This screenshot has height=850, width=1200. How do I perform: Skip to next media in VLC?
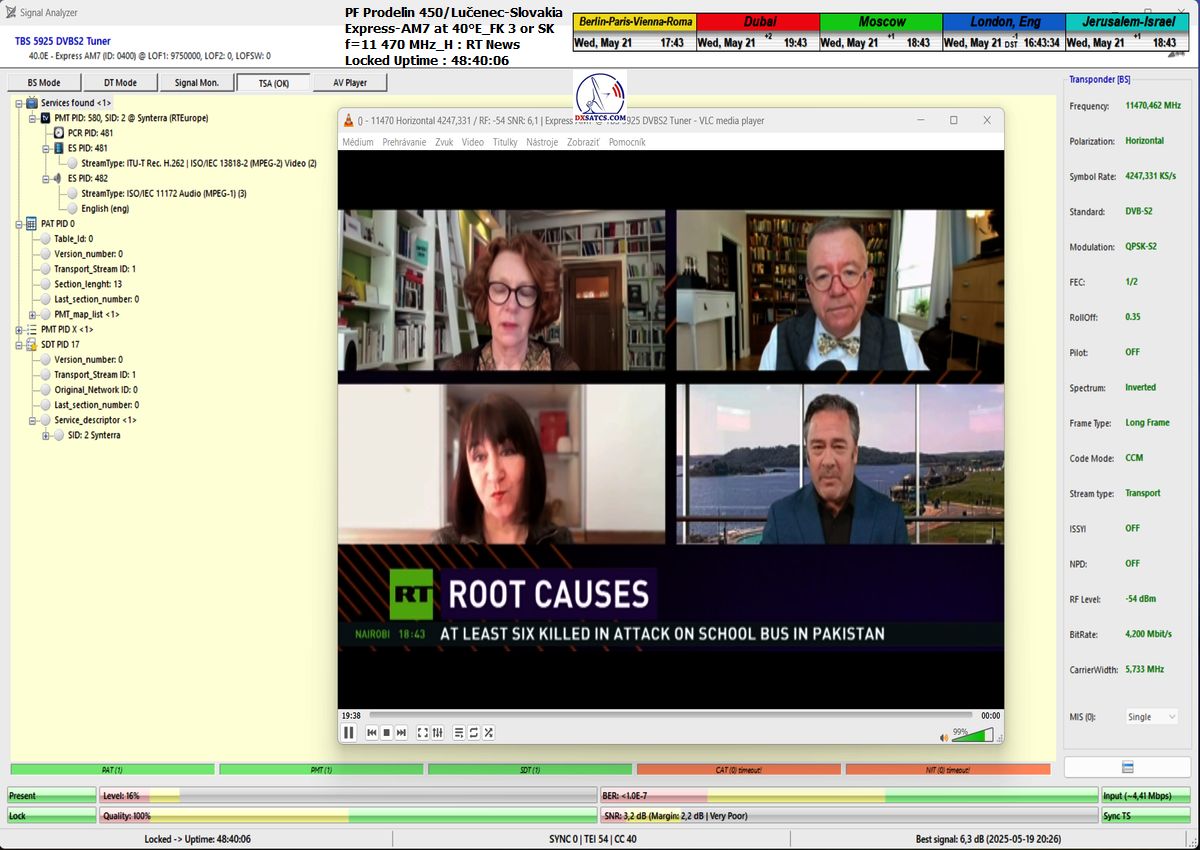[401, 733]
